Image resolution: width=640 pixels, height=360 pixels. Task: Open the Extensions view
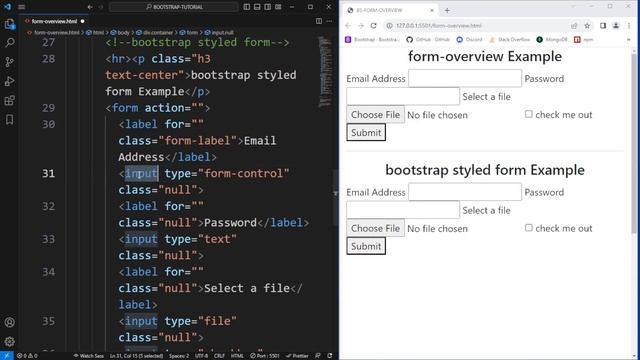(x=9, y=100)
